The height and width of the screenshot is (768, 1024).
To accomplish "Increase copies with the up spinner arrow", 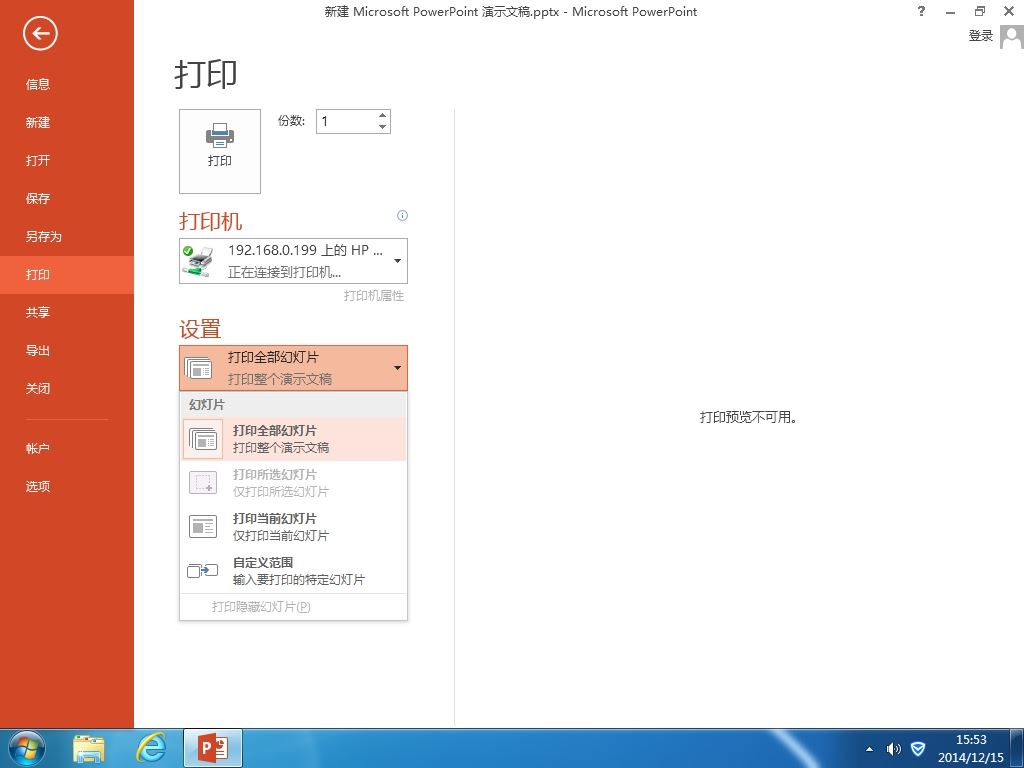I will 383,116.
